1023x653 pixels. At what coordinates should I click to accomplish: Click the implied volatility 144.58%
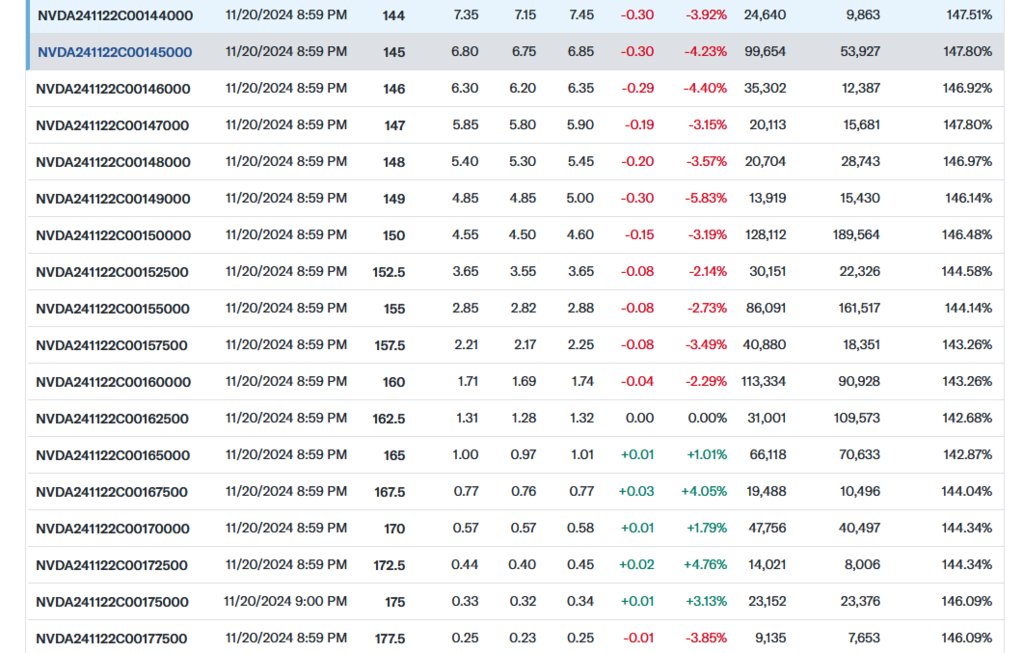[967, 271]
